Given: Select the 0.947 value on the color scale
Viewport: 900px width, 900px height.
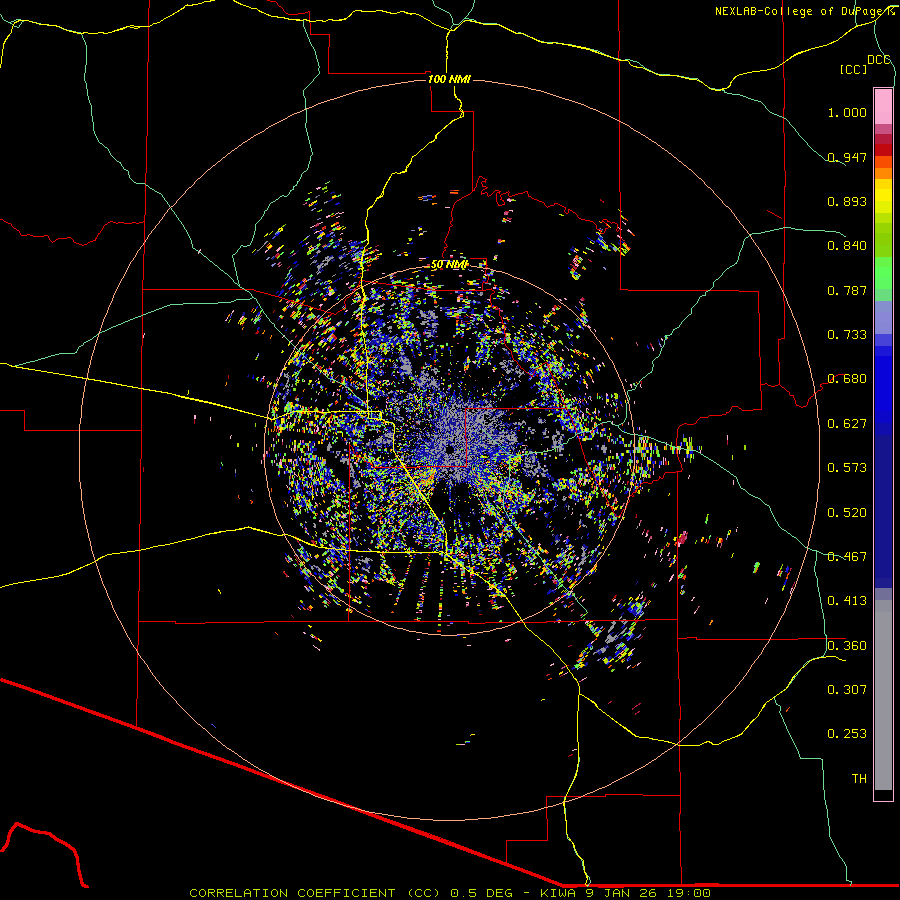Looking at the screenshot, I should coord(847,157).
